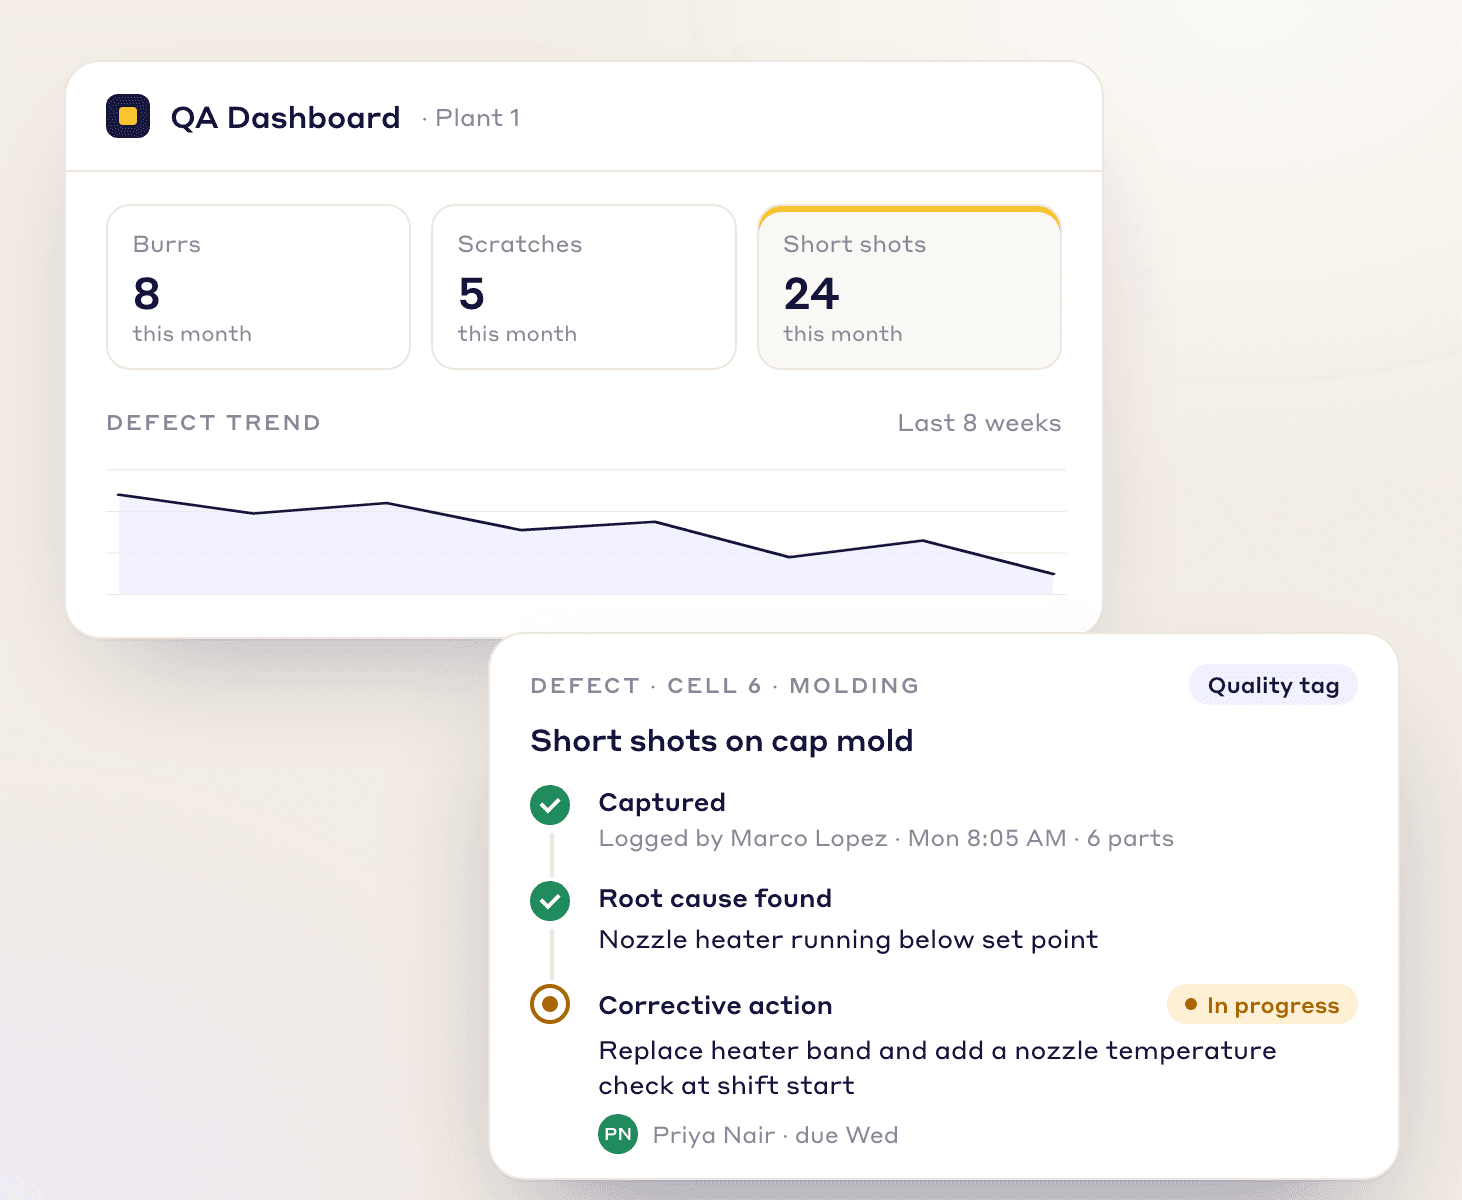1462x1200 pixels.
Task: Click the Corrective action in-progress step icon
Action: coord(550,1004)
